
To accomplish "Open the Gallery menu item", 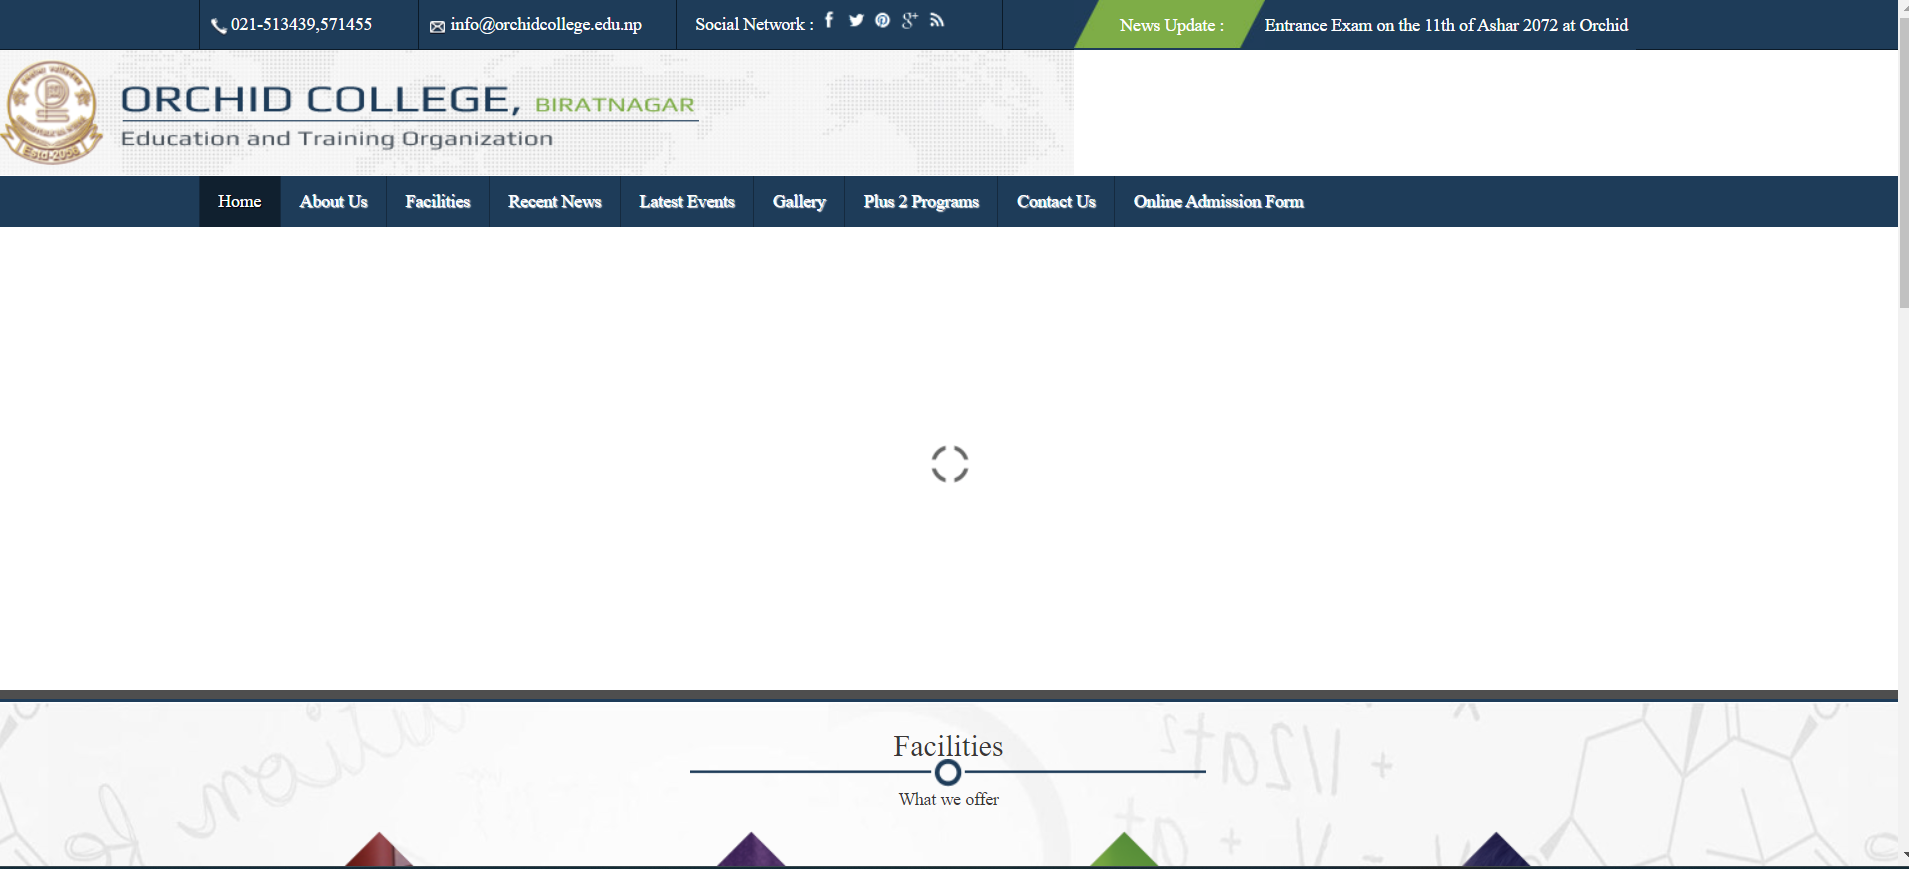I will click(x=798, y=202).
